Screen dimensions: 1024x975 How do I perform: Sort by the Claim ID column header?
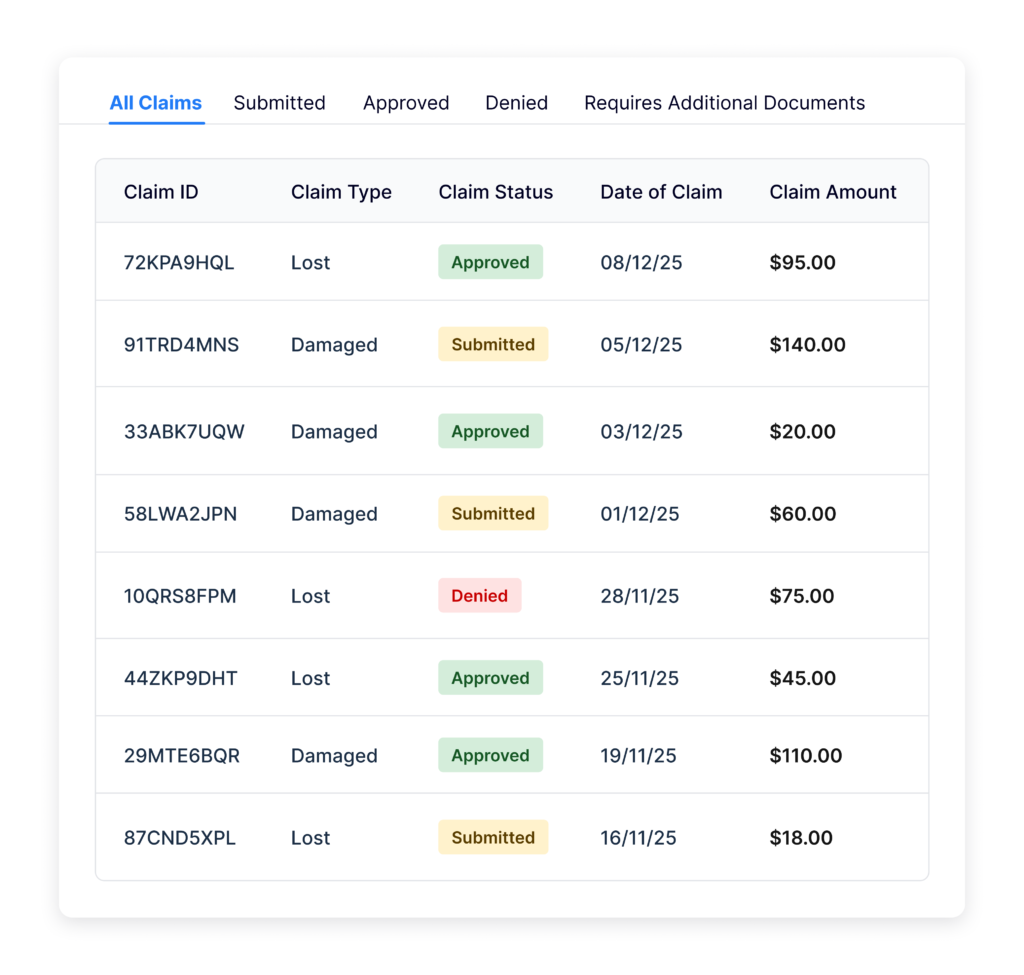[x=161, y=192]
